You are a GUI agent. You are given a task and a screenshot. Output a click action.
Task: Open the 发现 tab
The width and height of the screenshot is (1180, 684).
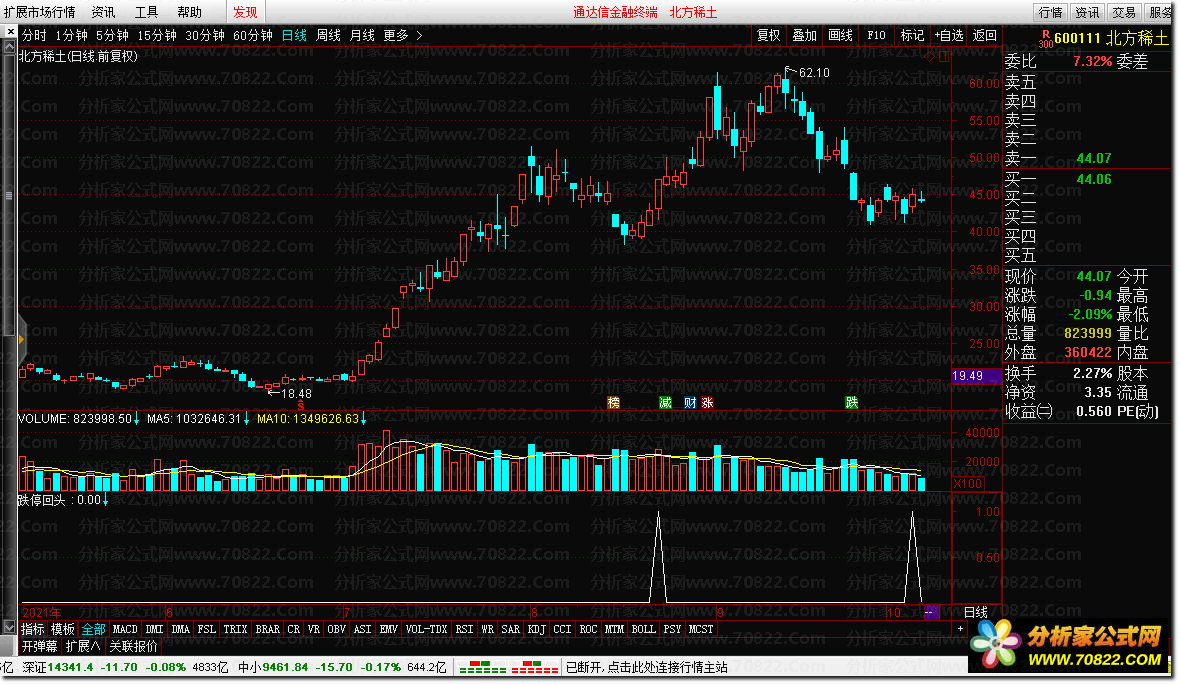(245, 12)
